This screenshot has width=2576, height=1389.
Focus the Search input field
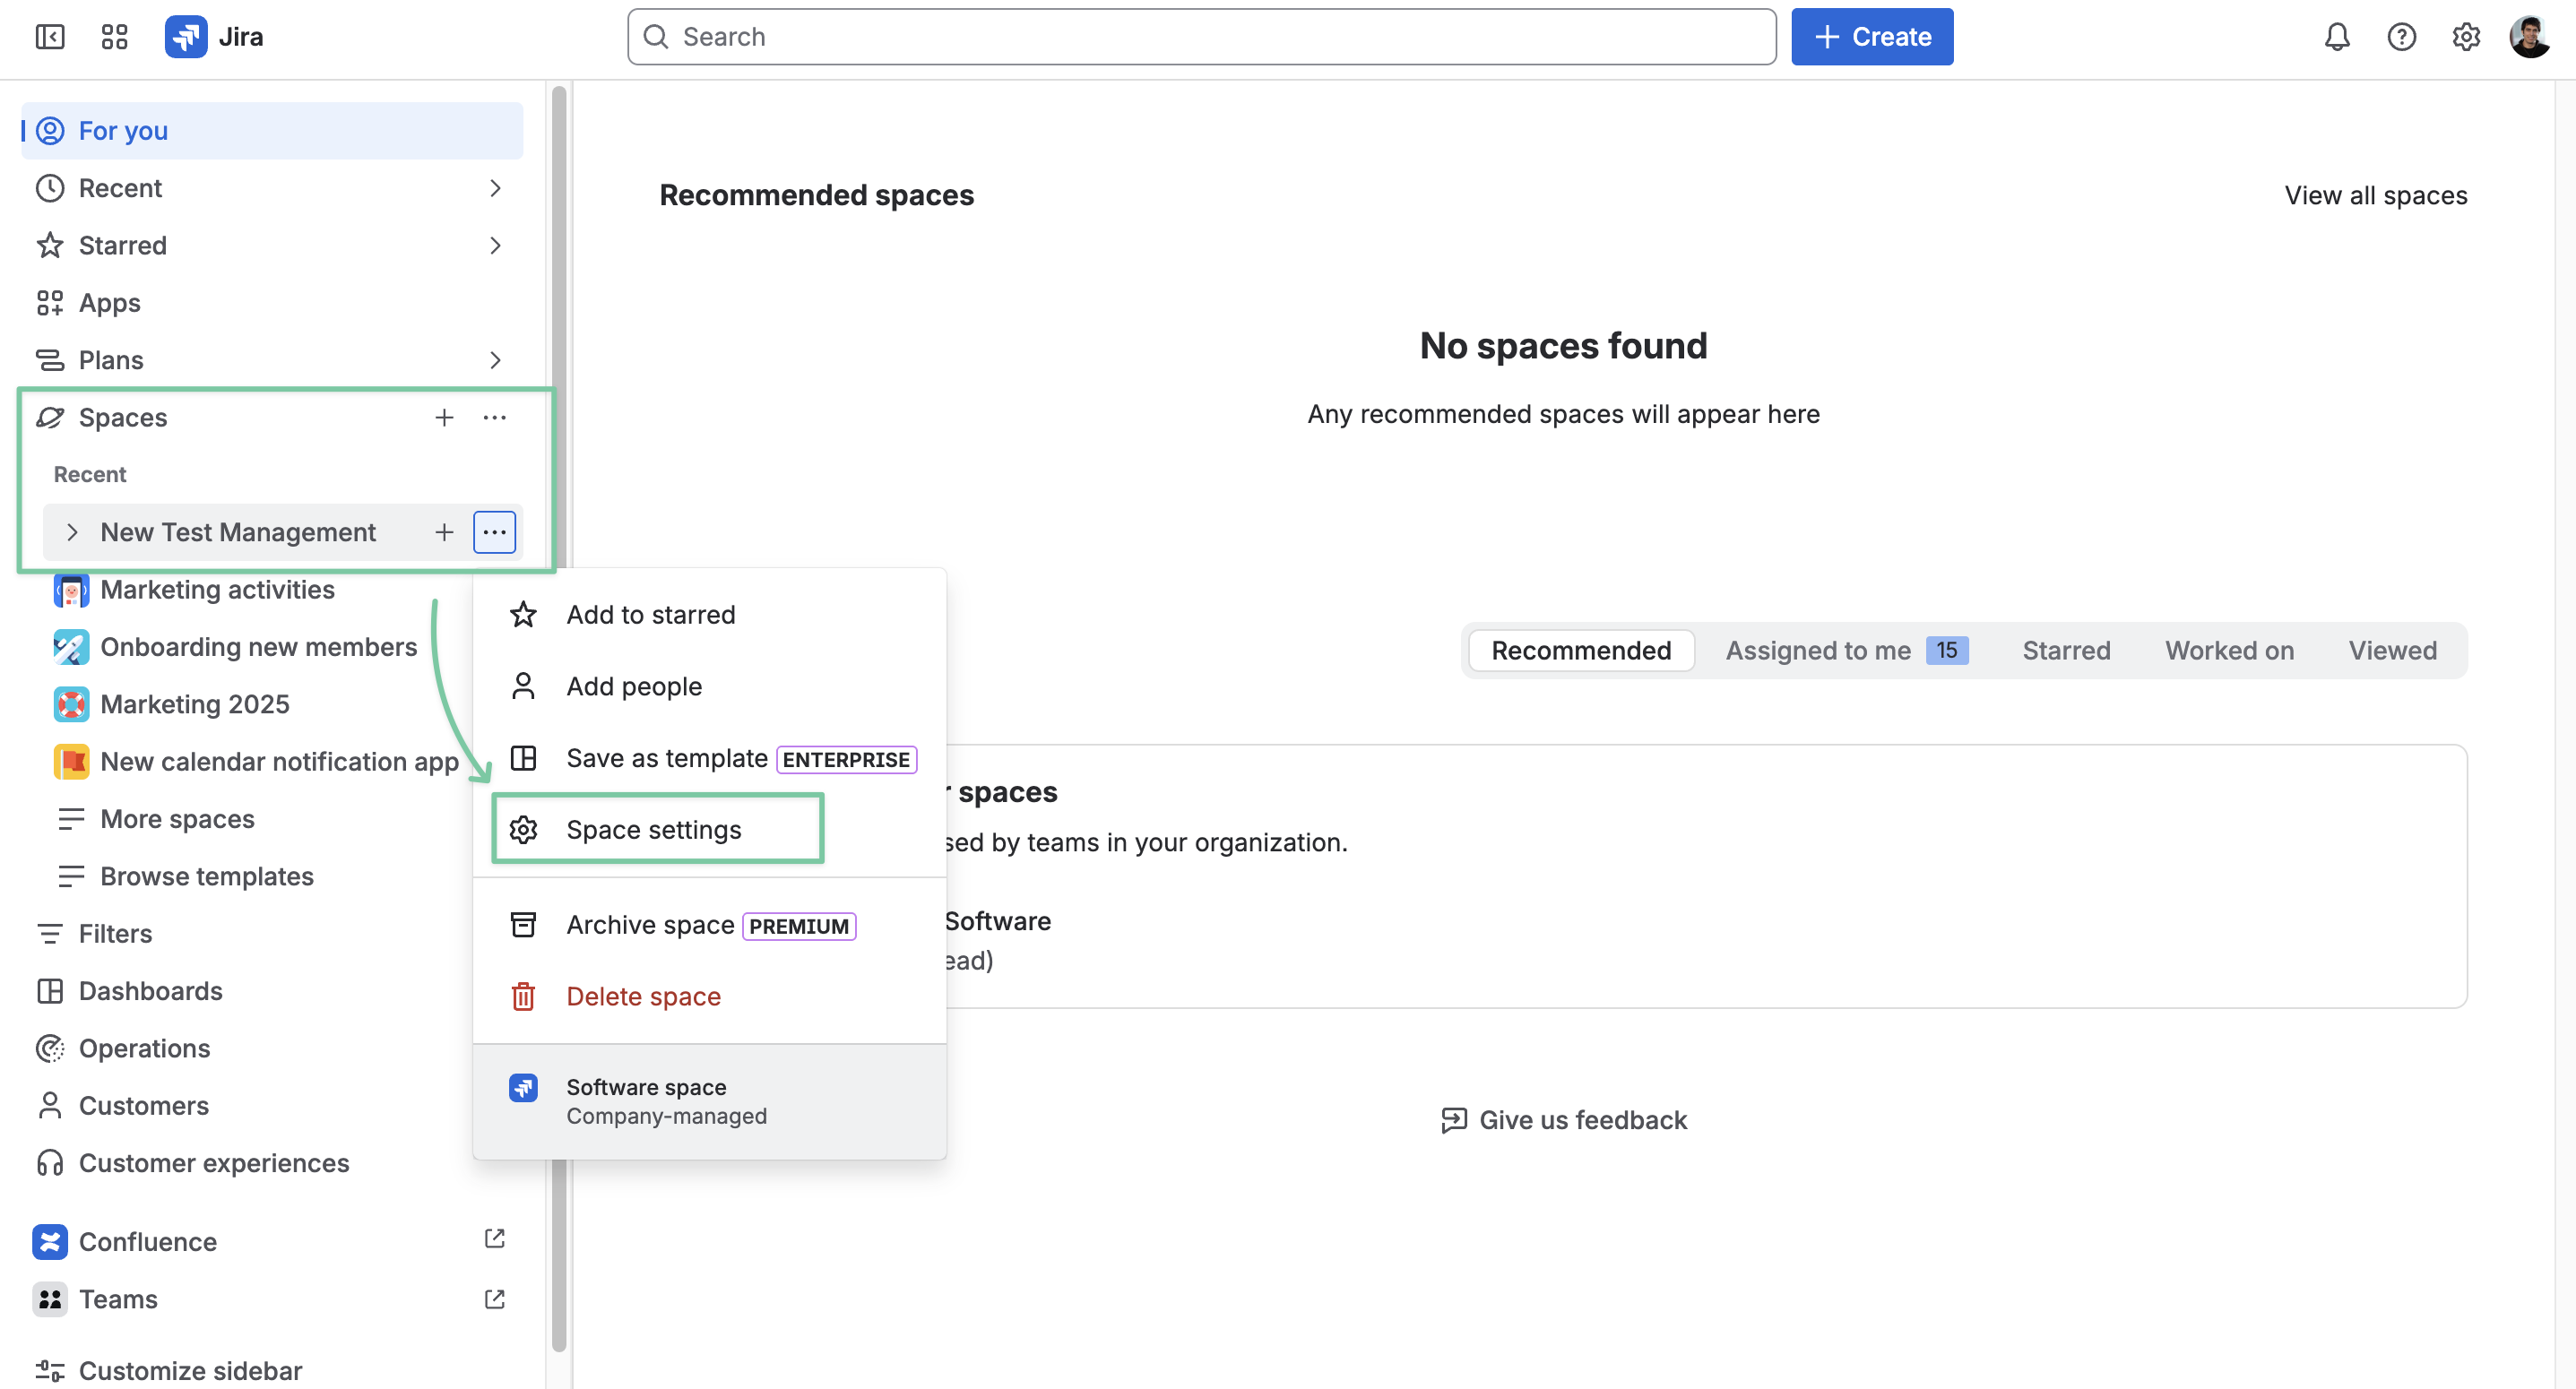click(1201, 37)
